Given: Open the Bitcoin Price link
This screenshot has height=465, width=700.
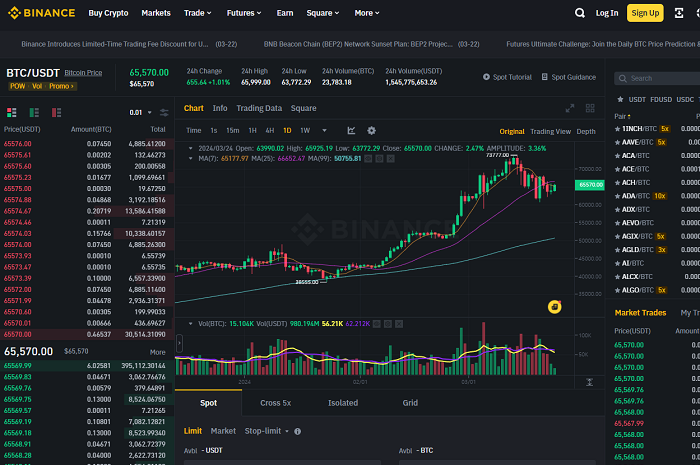Looking at the screenshot, I should (83, 73).
